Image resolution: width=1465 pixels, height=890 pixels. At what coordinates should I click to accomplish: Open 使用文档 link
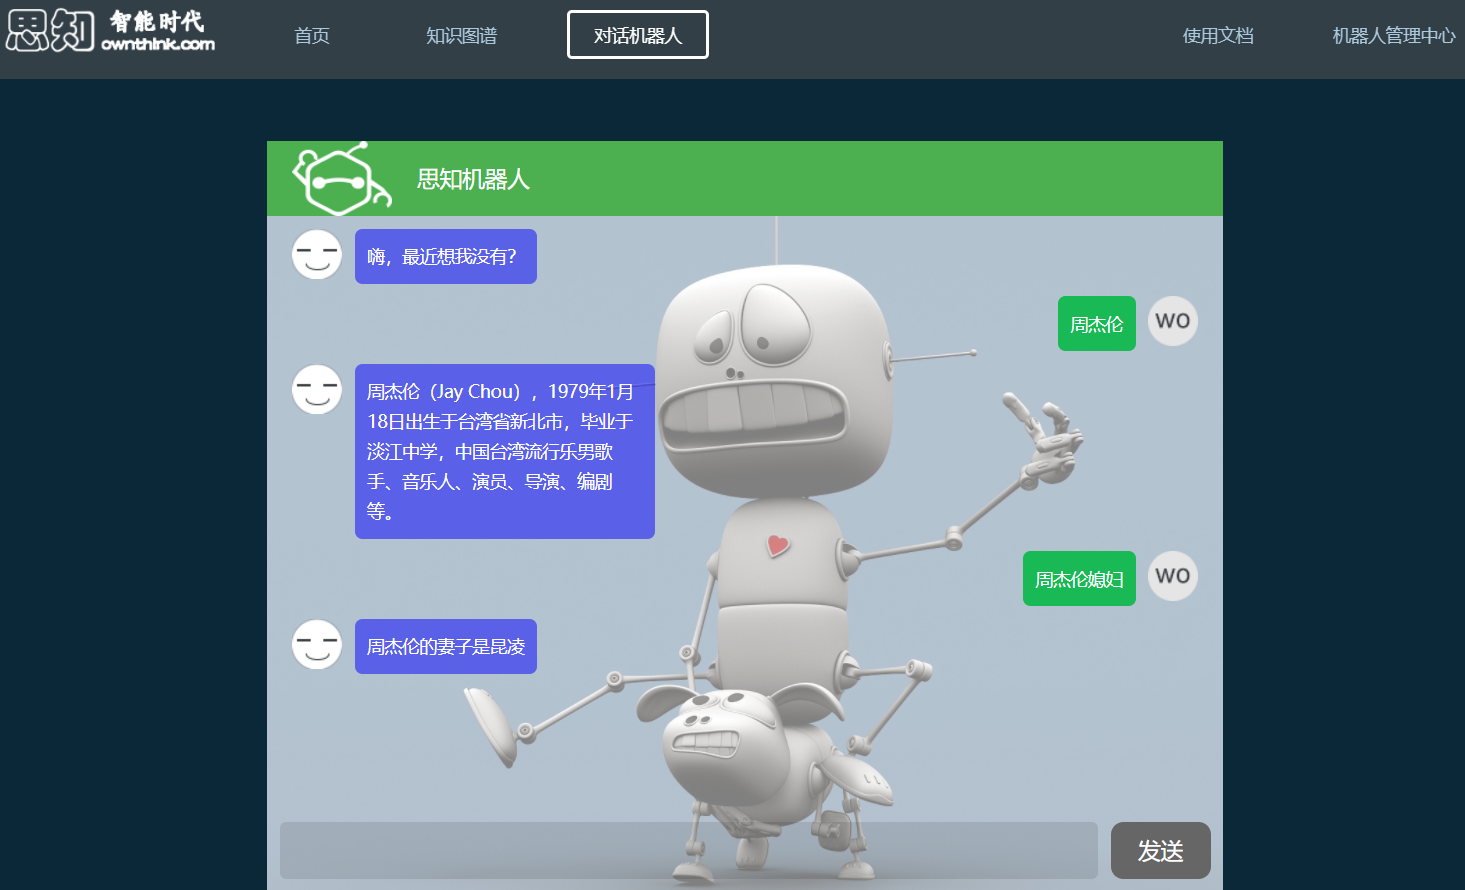tap(1218, 36)
